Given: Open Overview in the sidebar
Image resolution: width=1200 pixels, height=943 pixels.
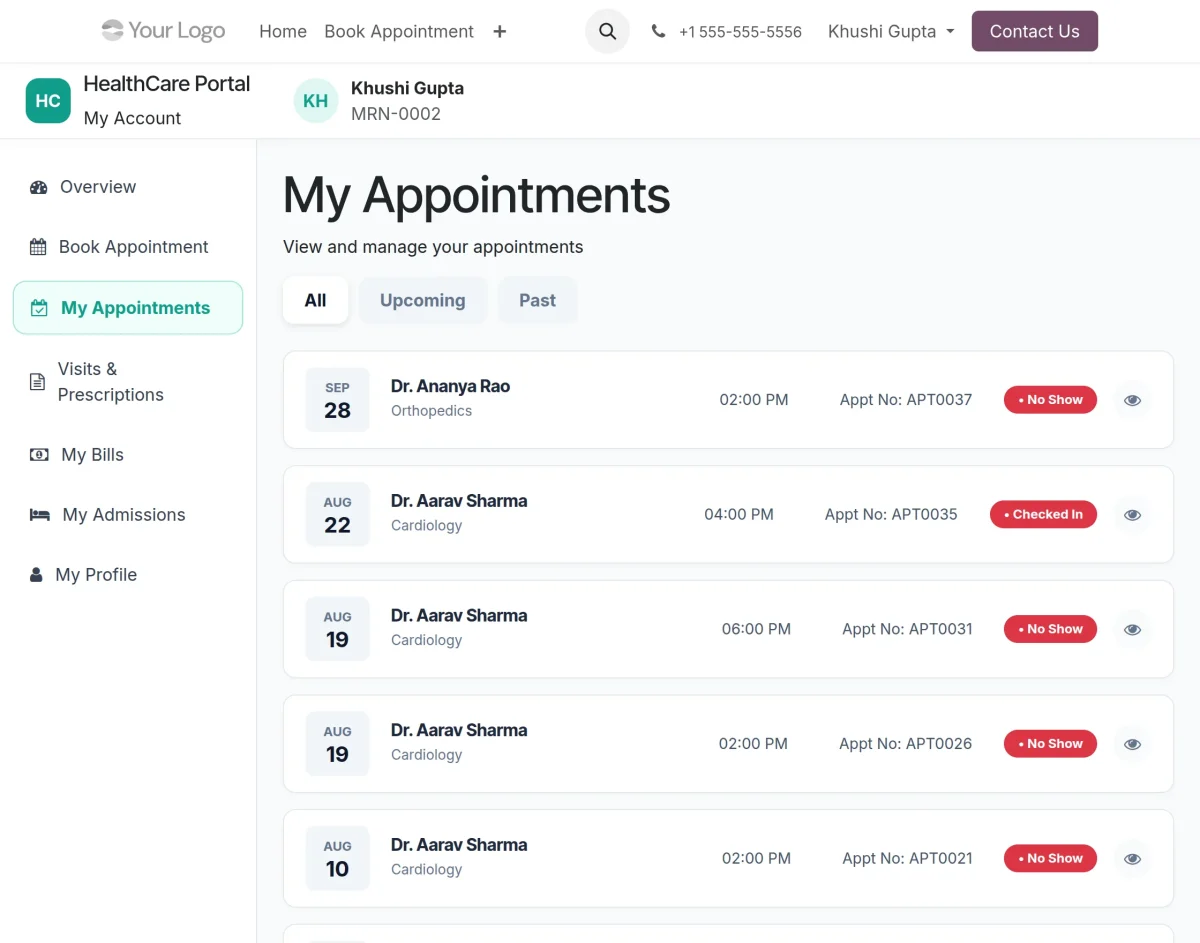Looking at the screenshot, I should point(128,187).
